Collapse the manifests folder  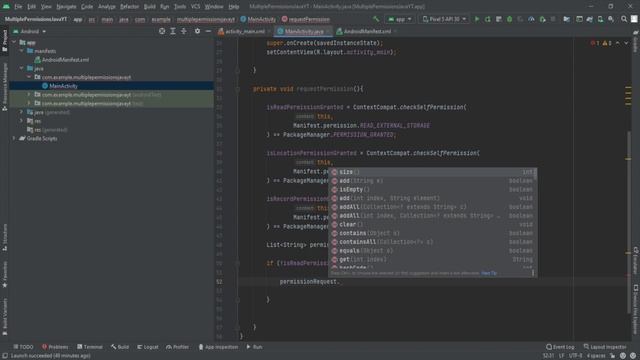[x=21, y=51]
